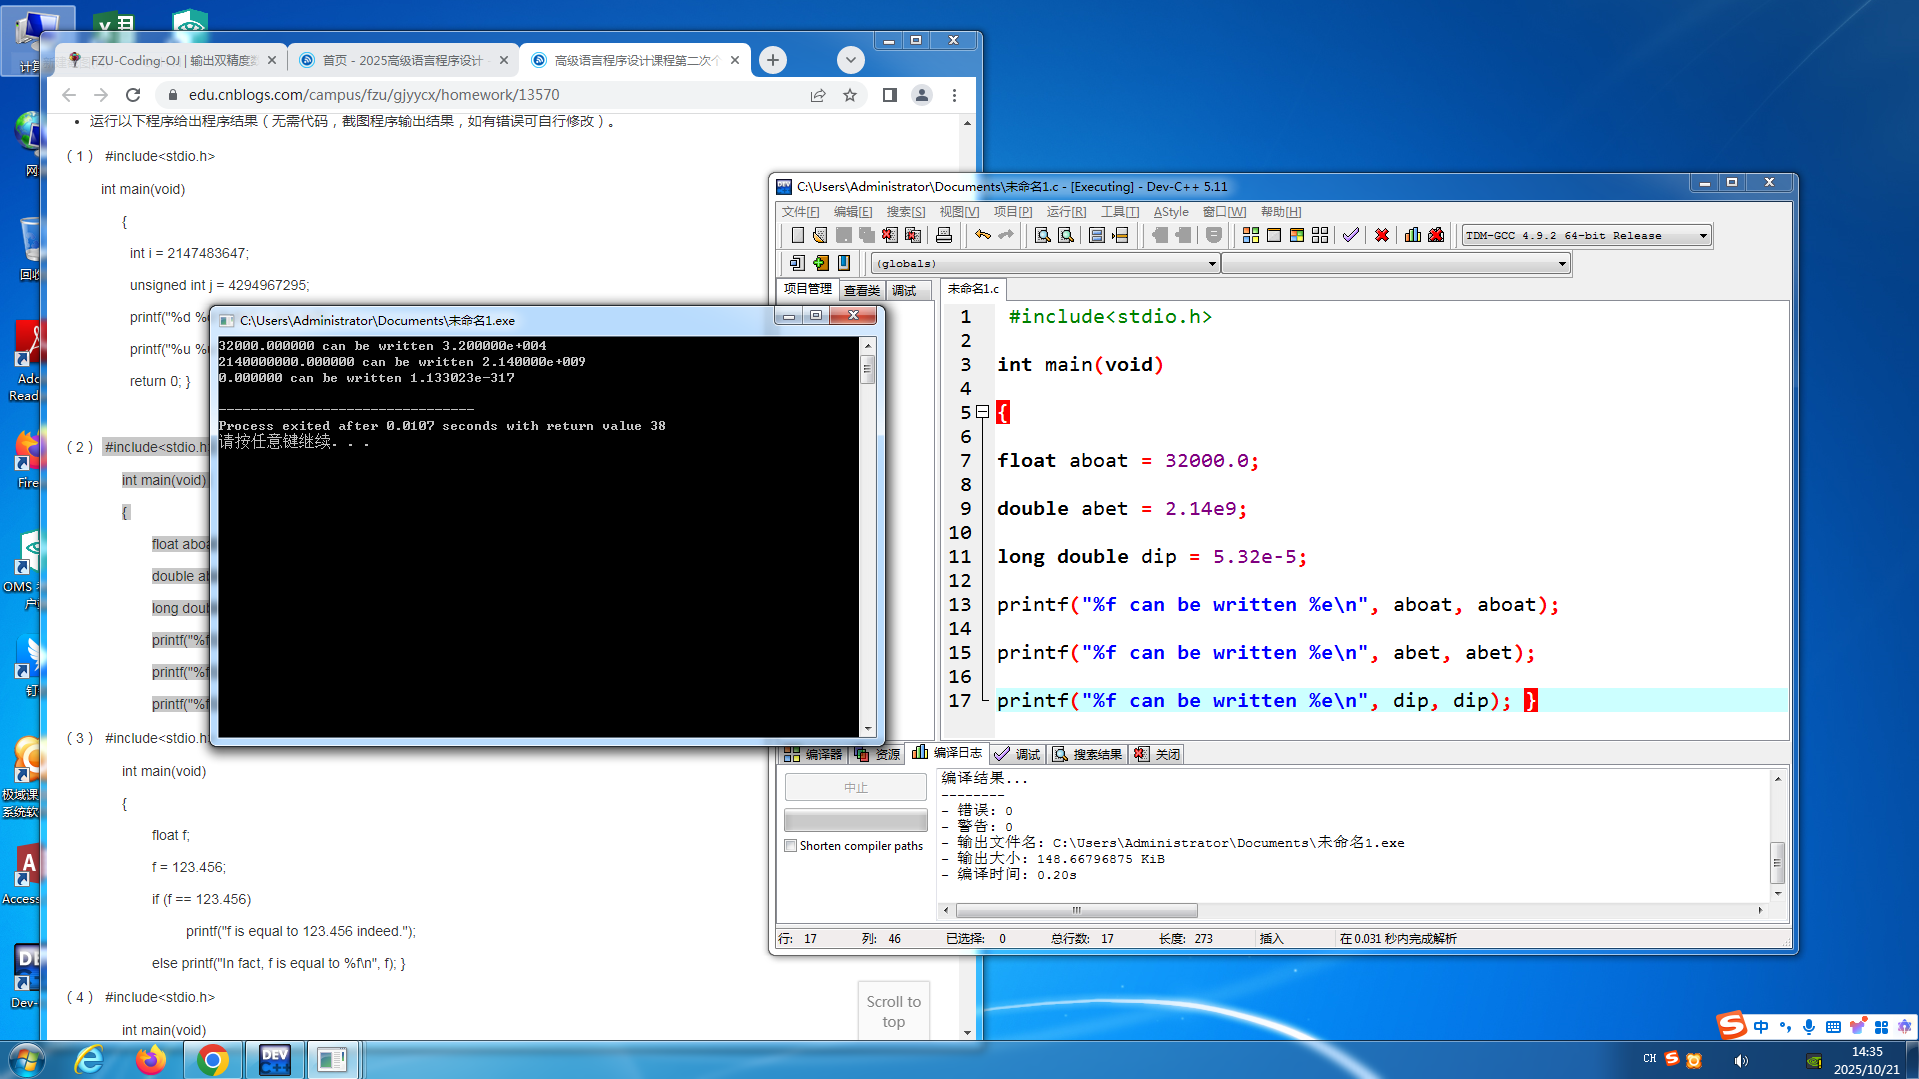Click the Close All files icon in Dev-C++

click(x=913, y=235)
